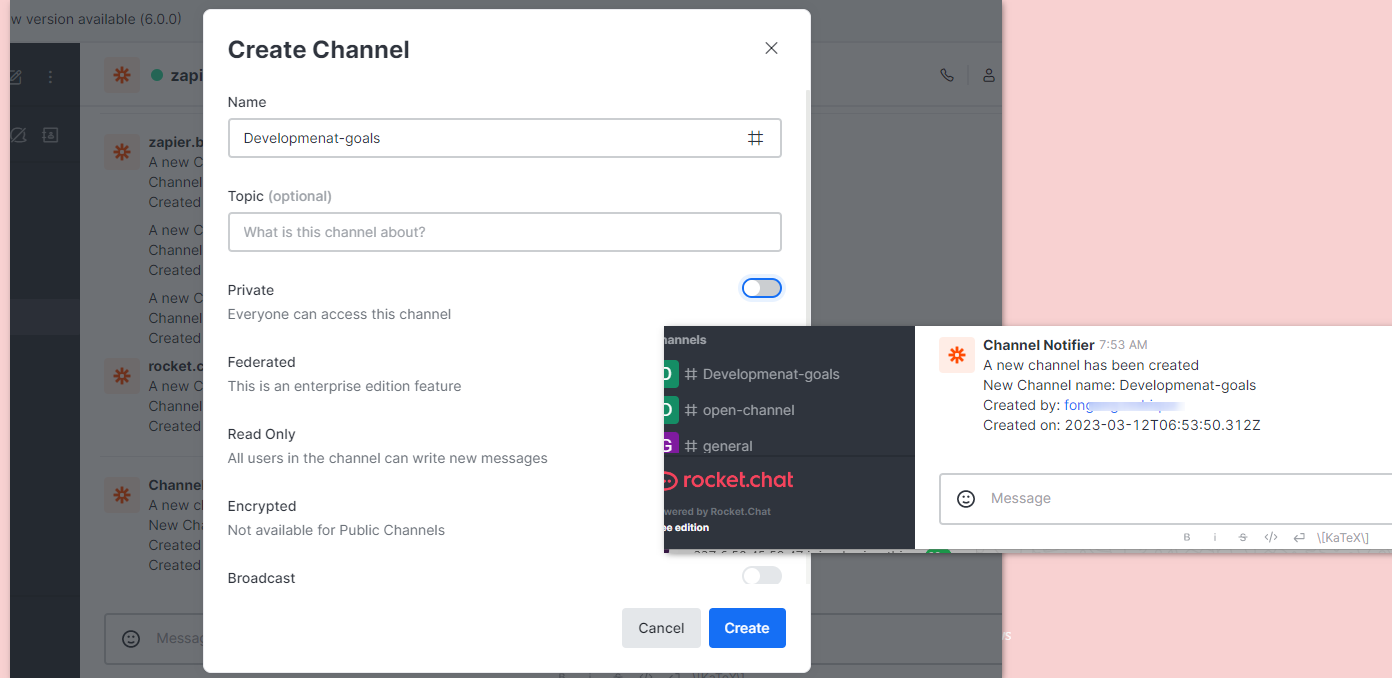Click the inline code formatting icon

[1271, 537]
